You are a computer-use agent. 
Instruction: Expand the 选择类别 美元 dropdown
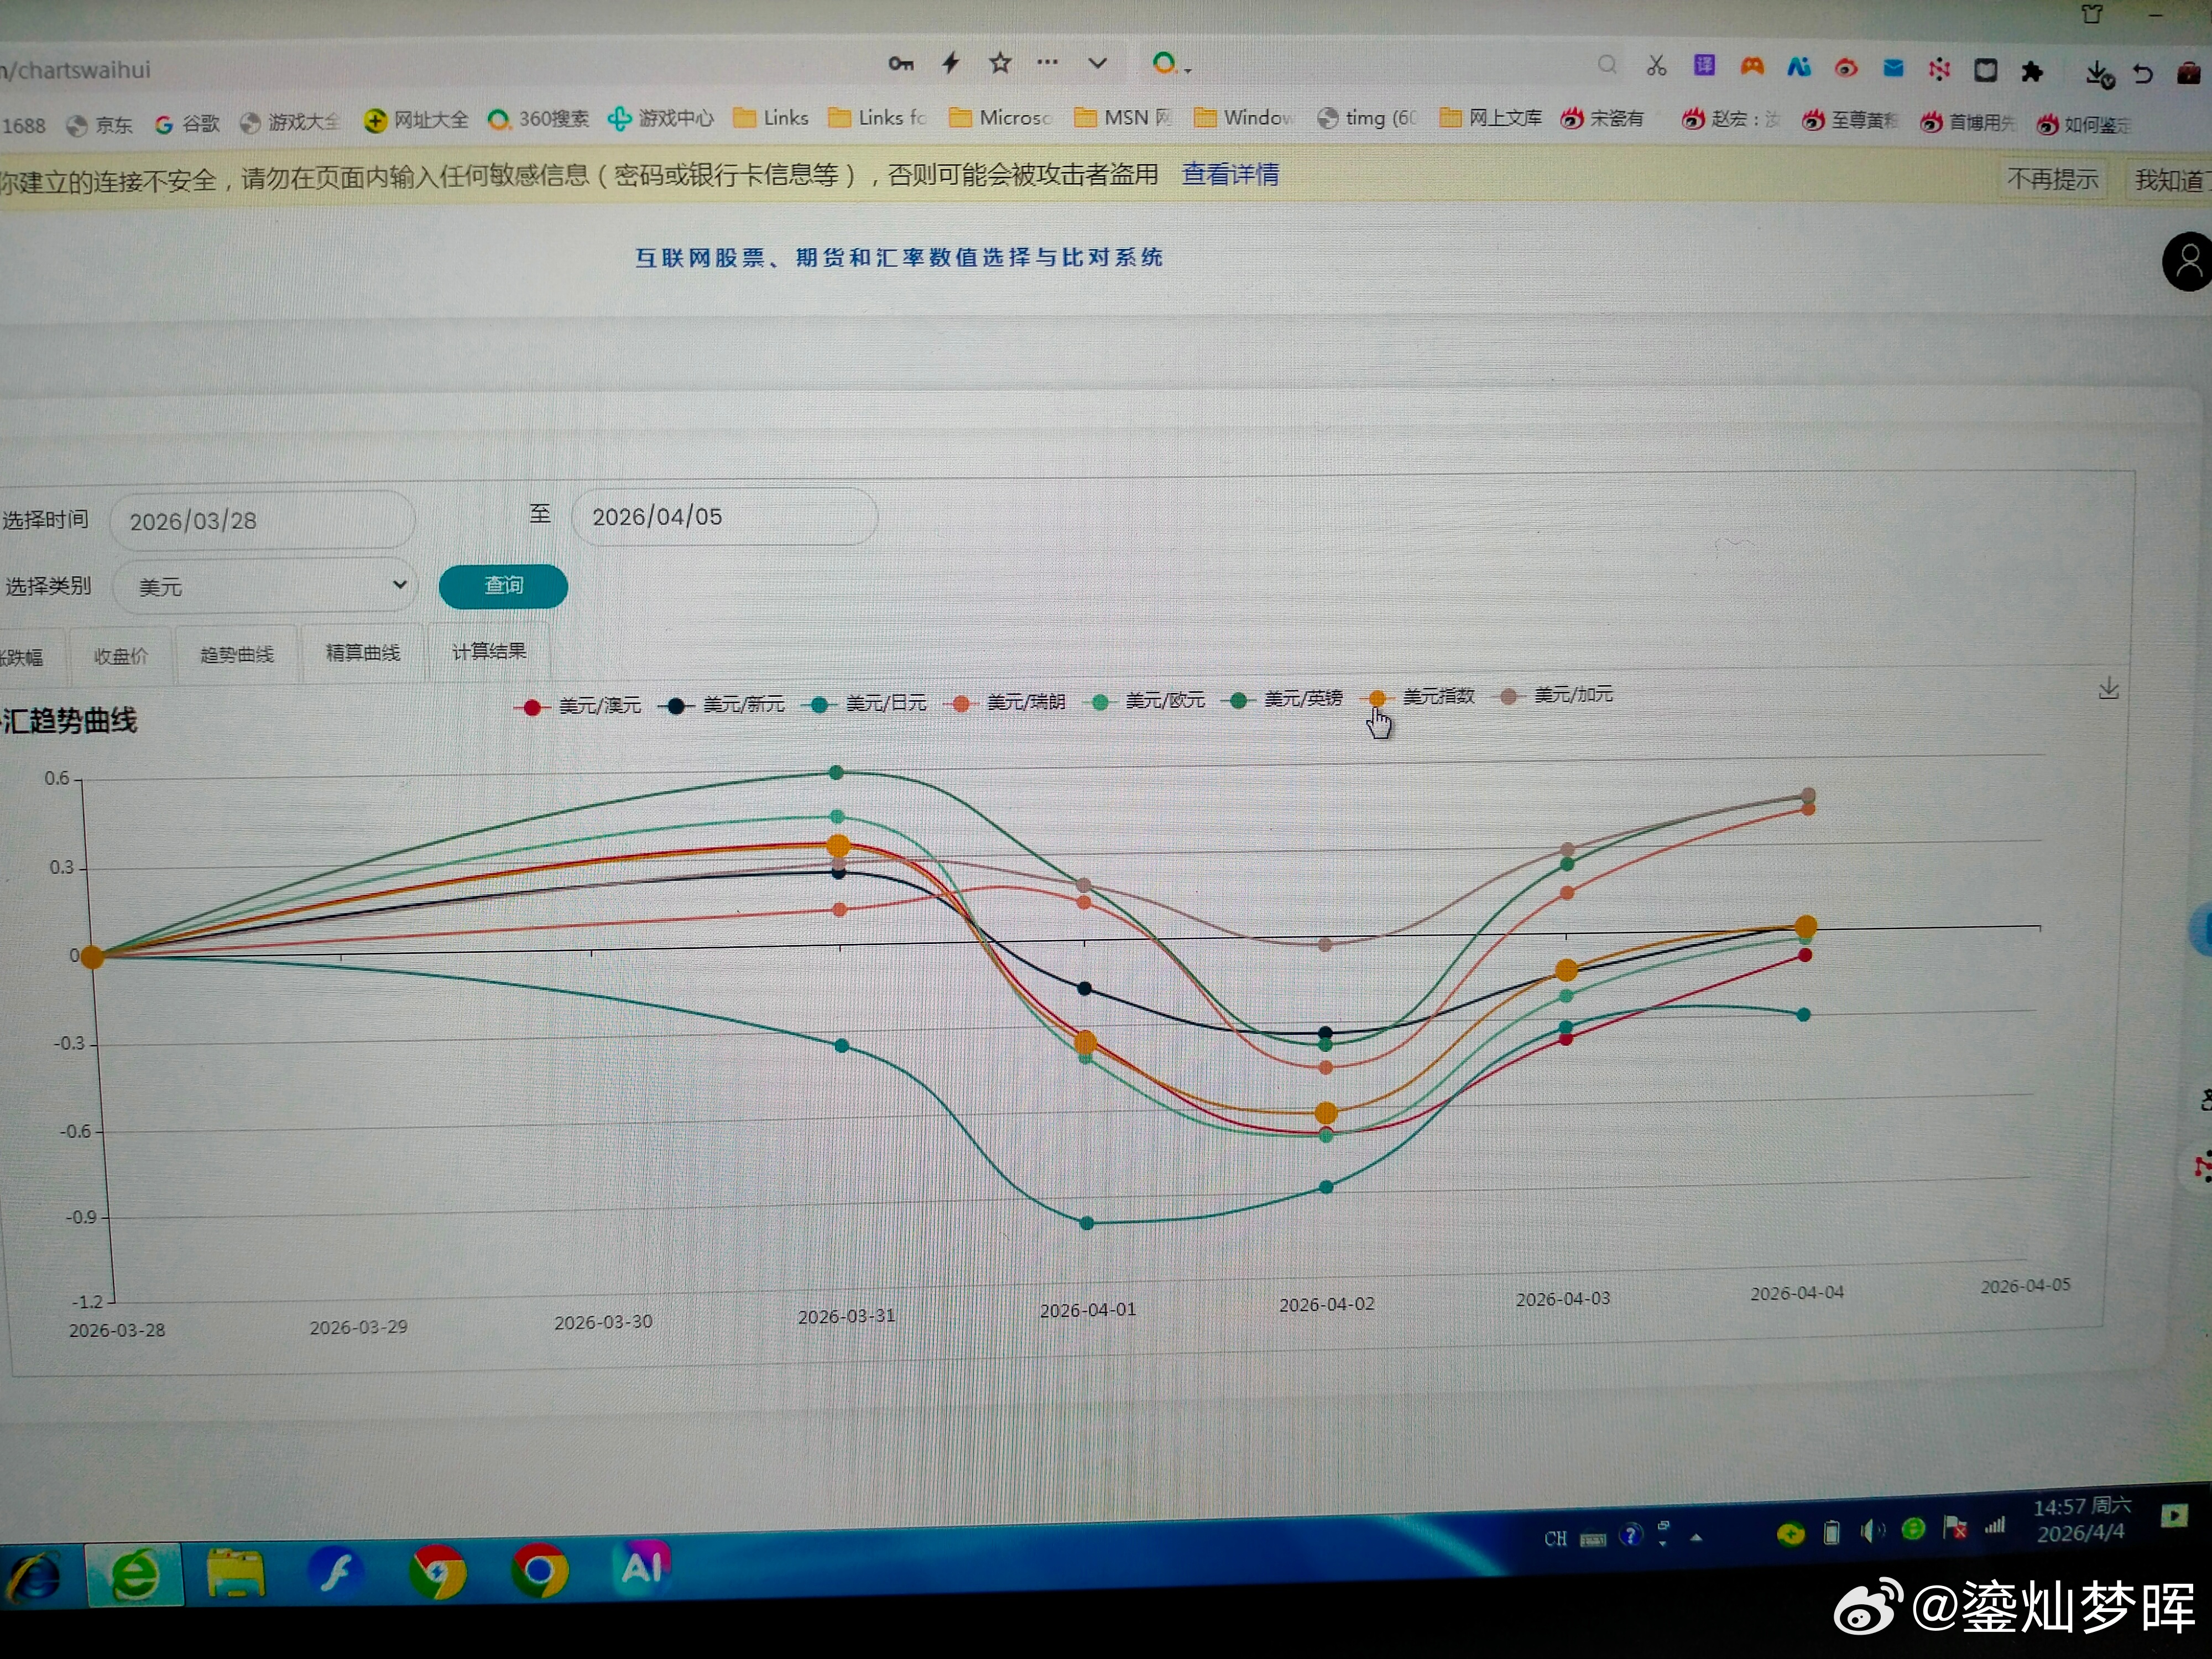pos(266,586)
